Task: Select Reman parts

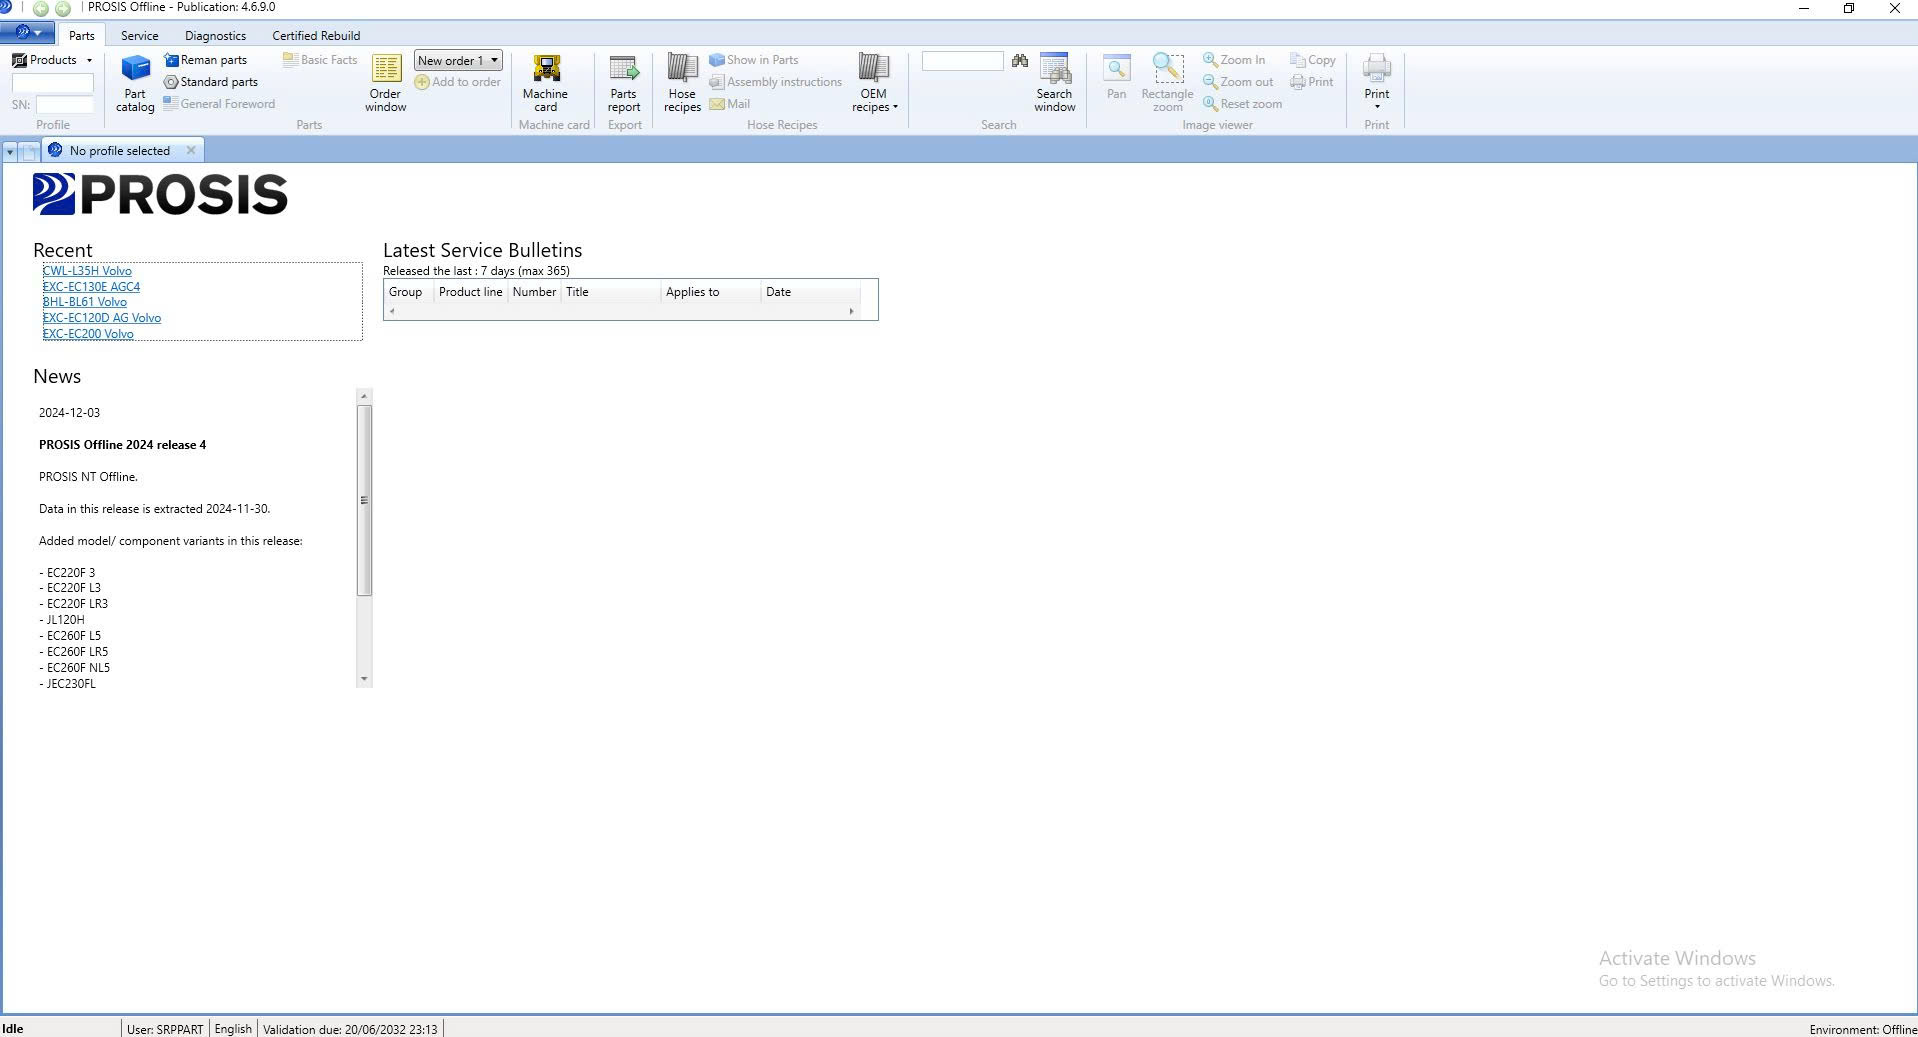Action: click(x=206, y=60)
